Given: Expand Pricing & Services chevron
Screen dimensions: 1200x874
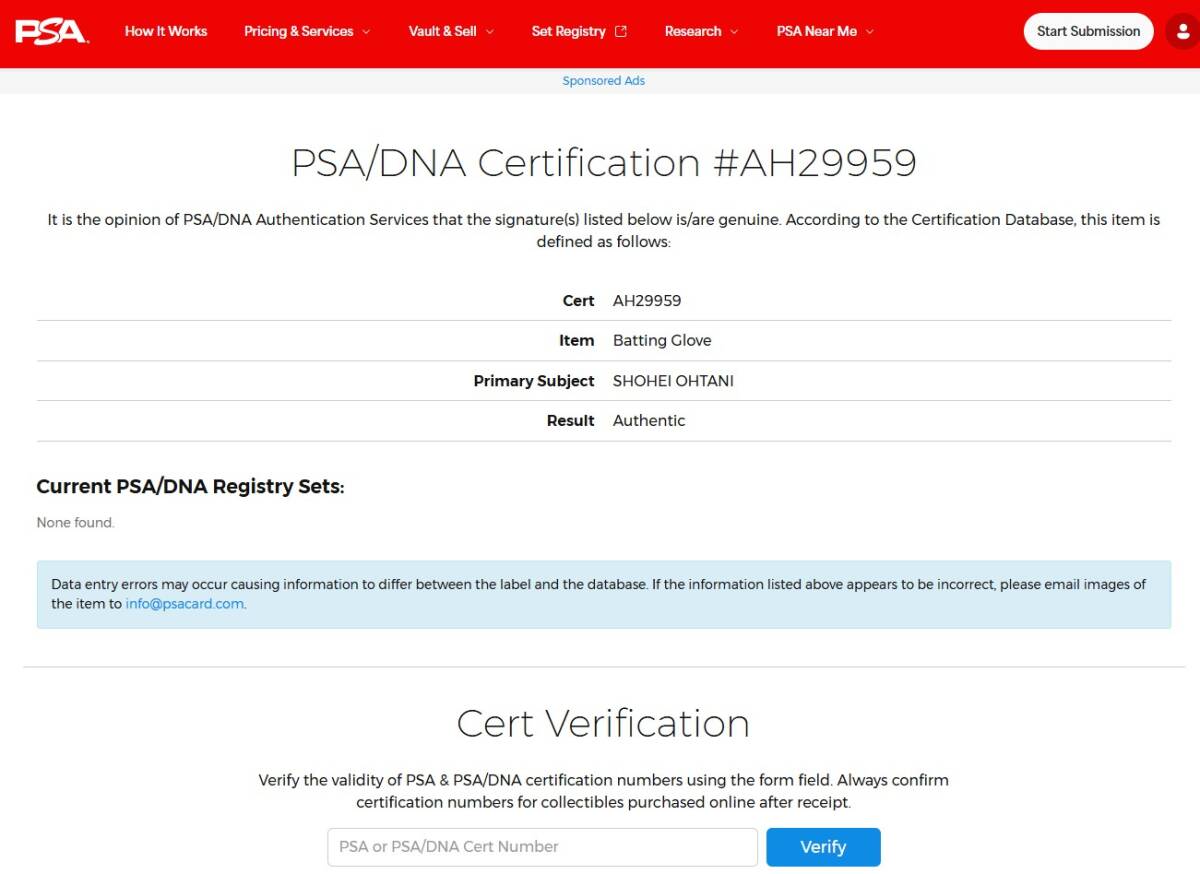Looking at the screenshot, I should click(366, 32).
